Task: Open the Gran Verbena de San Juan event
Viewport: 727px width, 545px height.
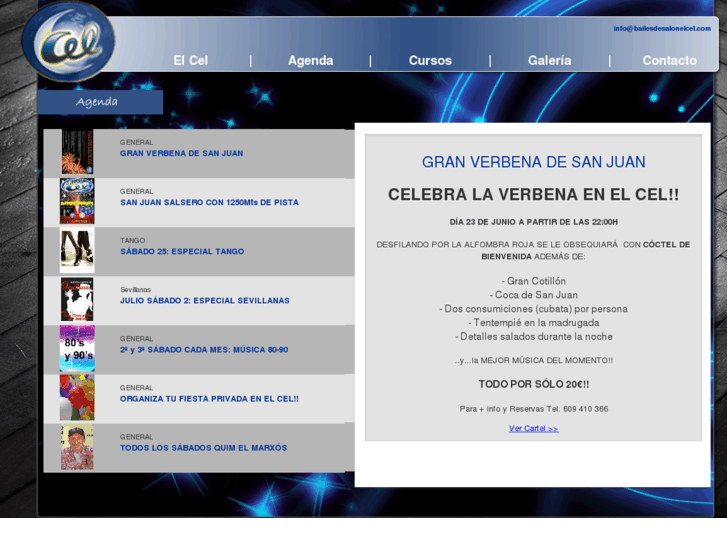Action: [x=181, y=154]
